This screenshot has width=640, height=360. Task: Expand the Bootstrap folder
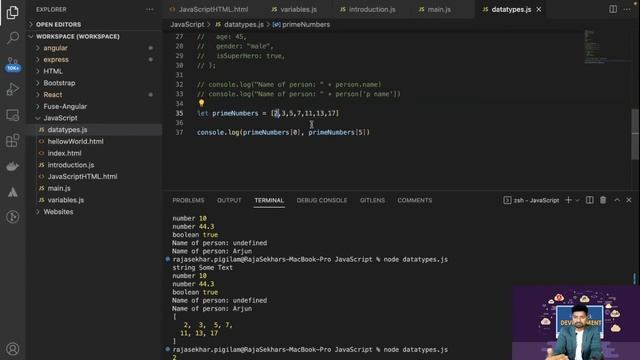click(x=59, y=83)
